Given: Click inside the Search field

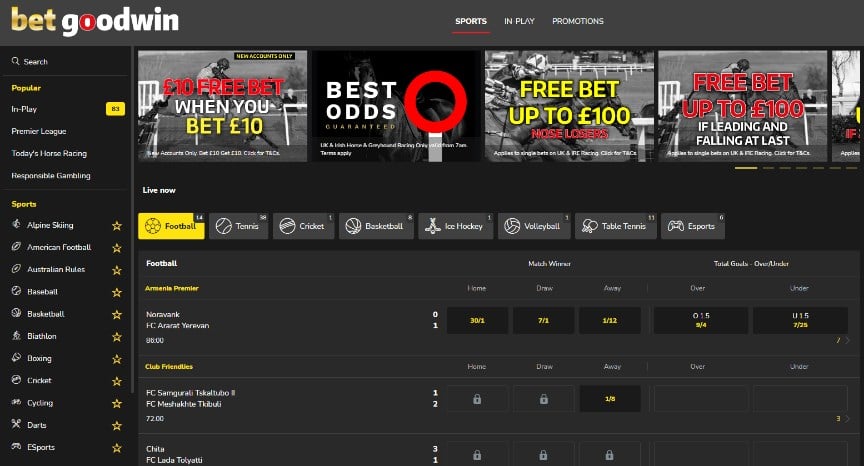Looking at the screenshot, I should [x=68, y=61].
